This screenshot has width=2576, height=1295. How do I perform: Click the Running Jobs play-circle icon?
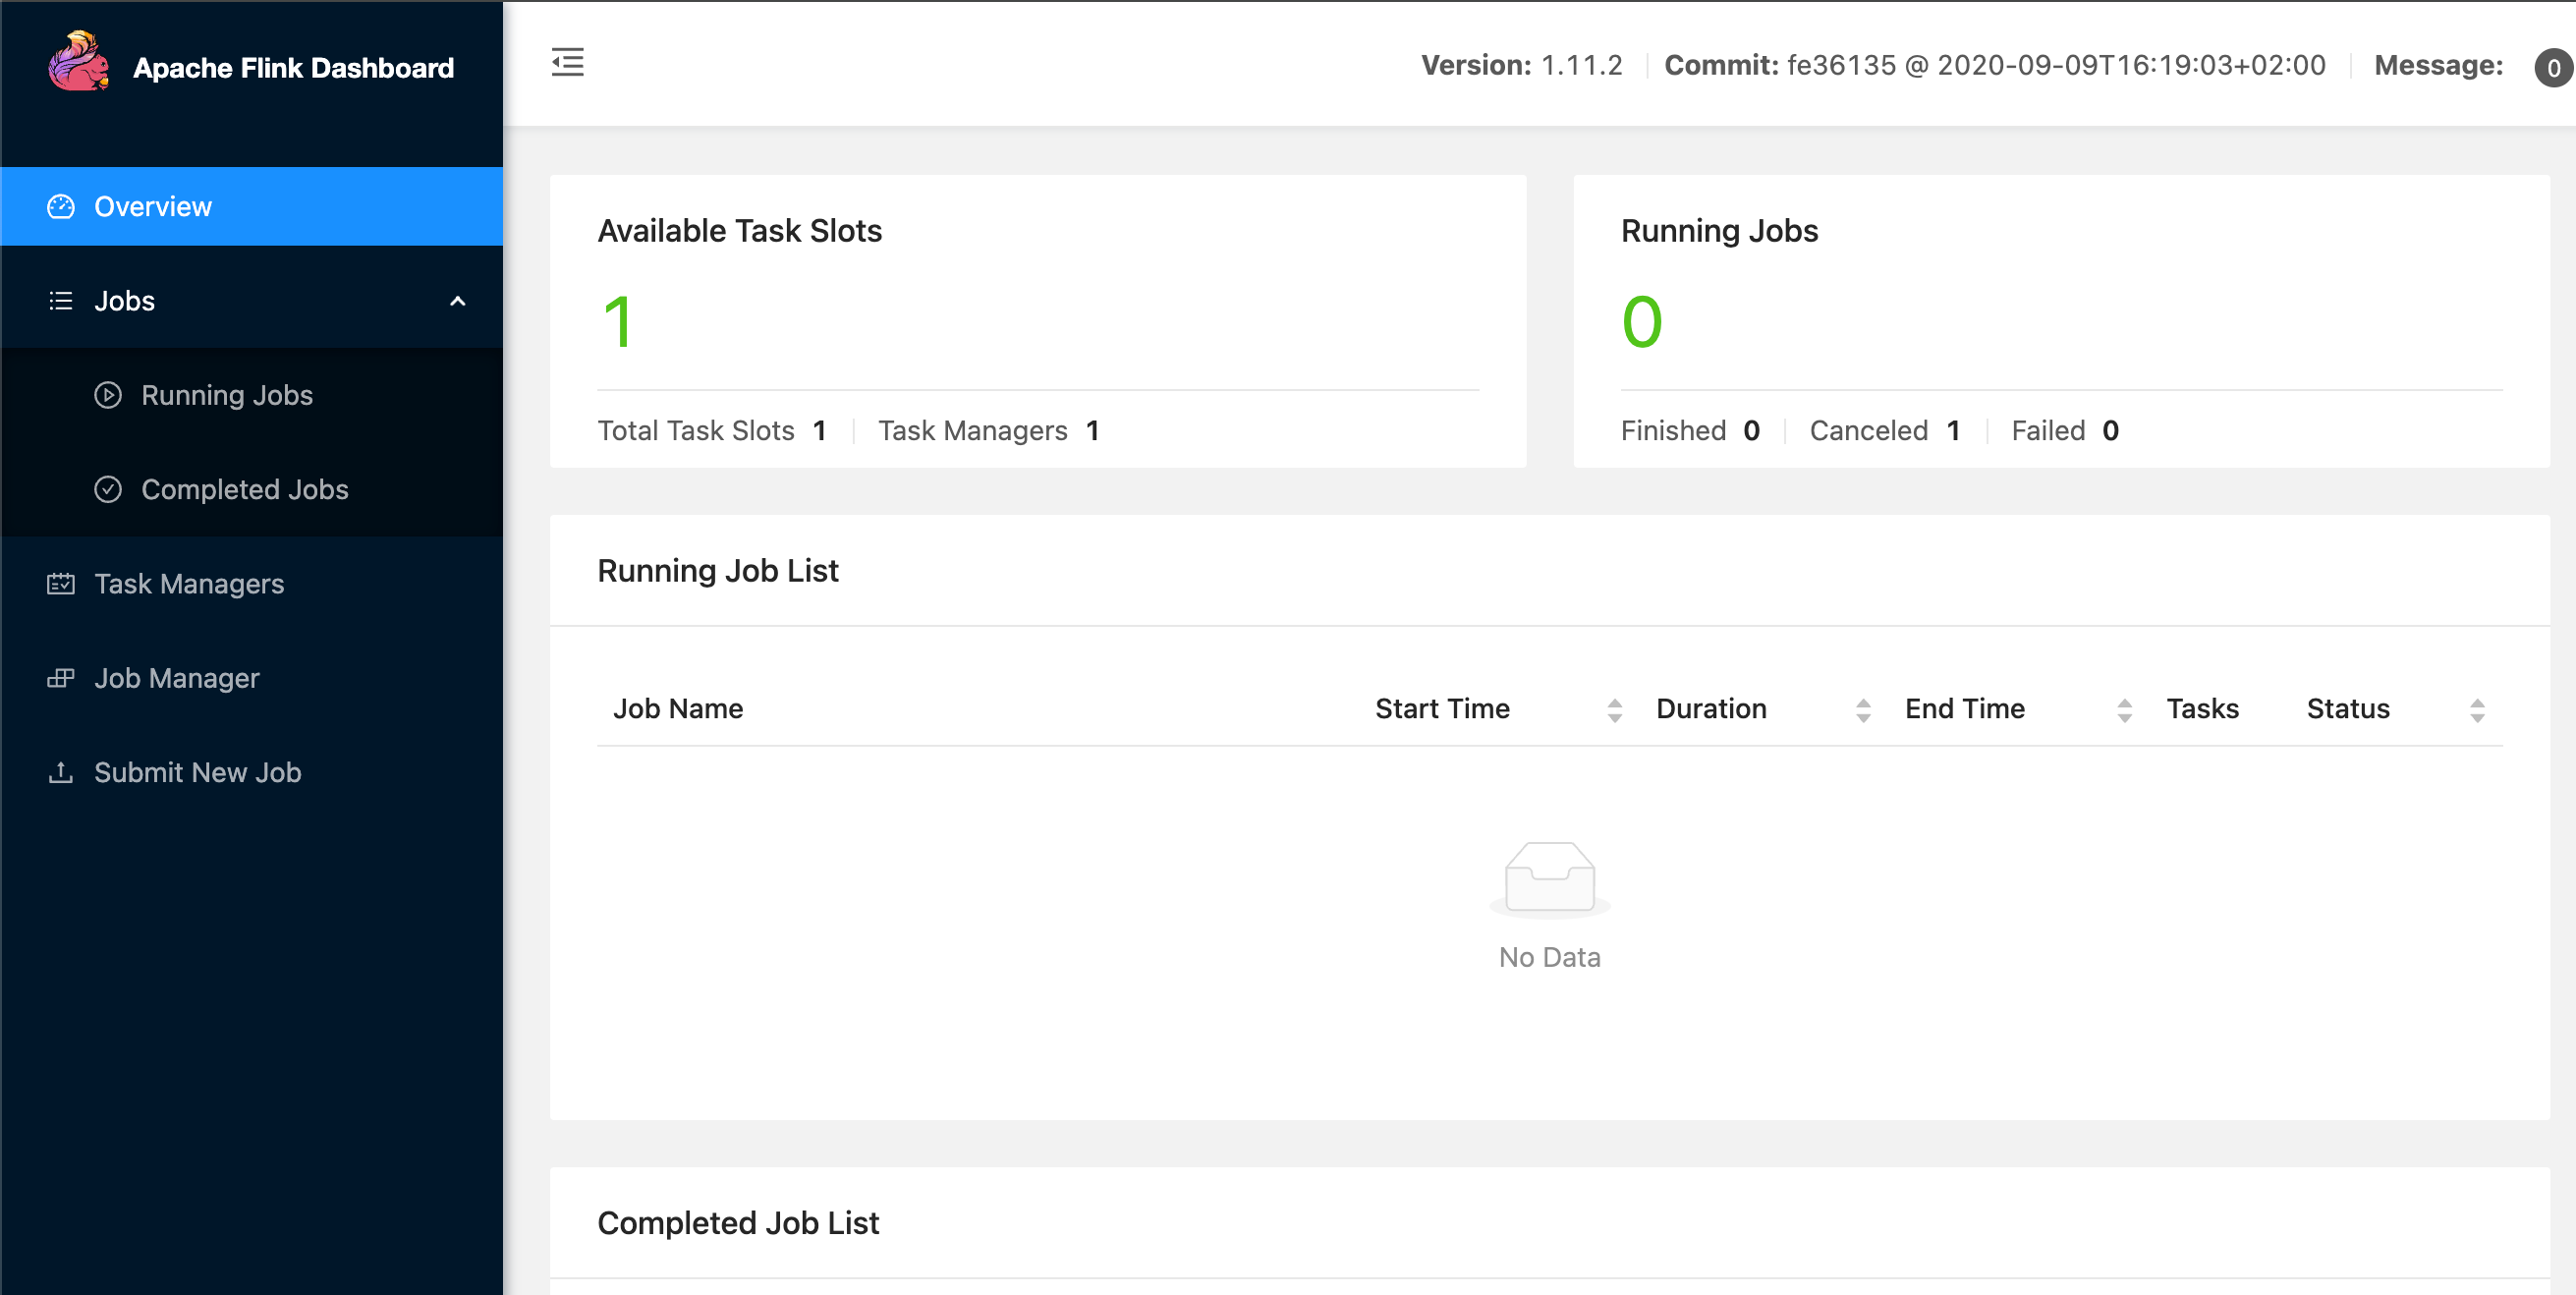point(108,395)
